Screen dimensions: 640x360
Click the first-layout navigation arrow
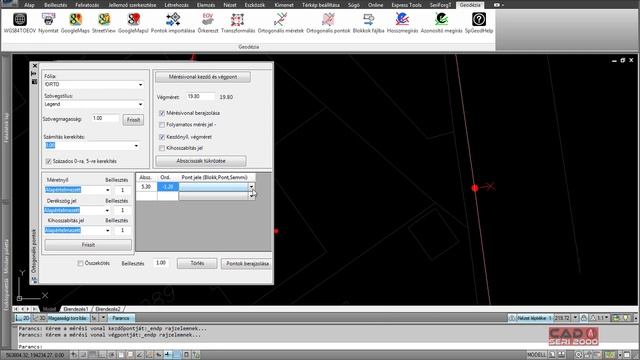(x=16, y=309)
